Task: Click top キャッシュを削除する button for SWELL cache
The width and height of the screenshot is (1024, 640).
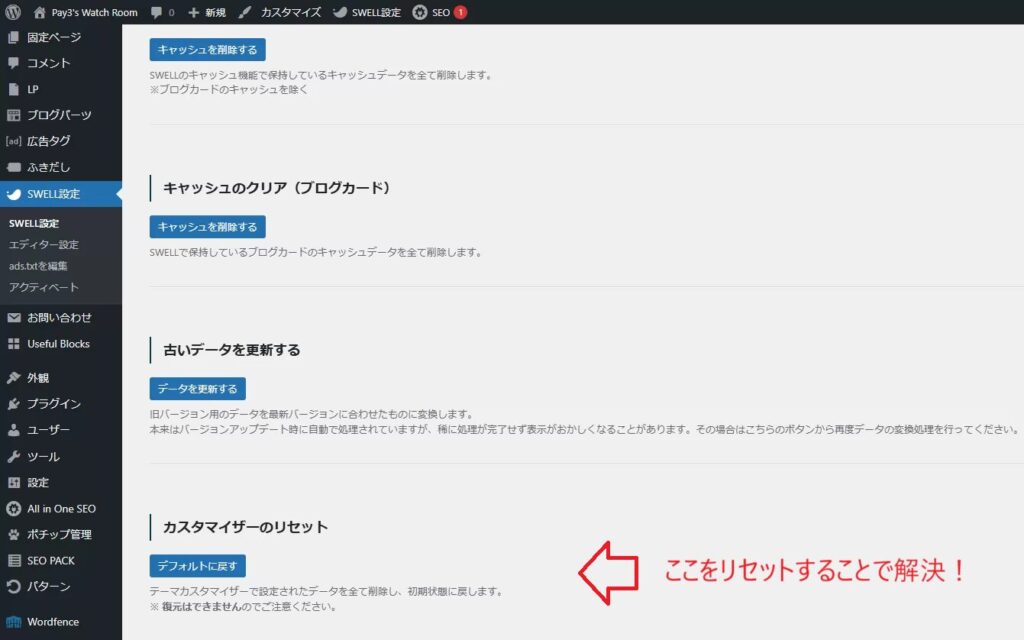Action: pos(208,50)
